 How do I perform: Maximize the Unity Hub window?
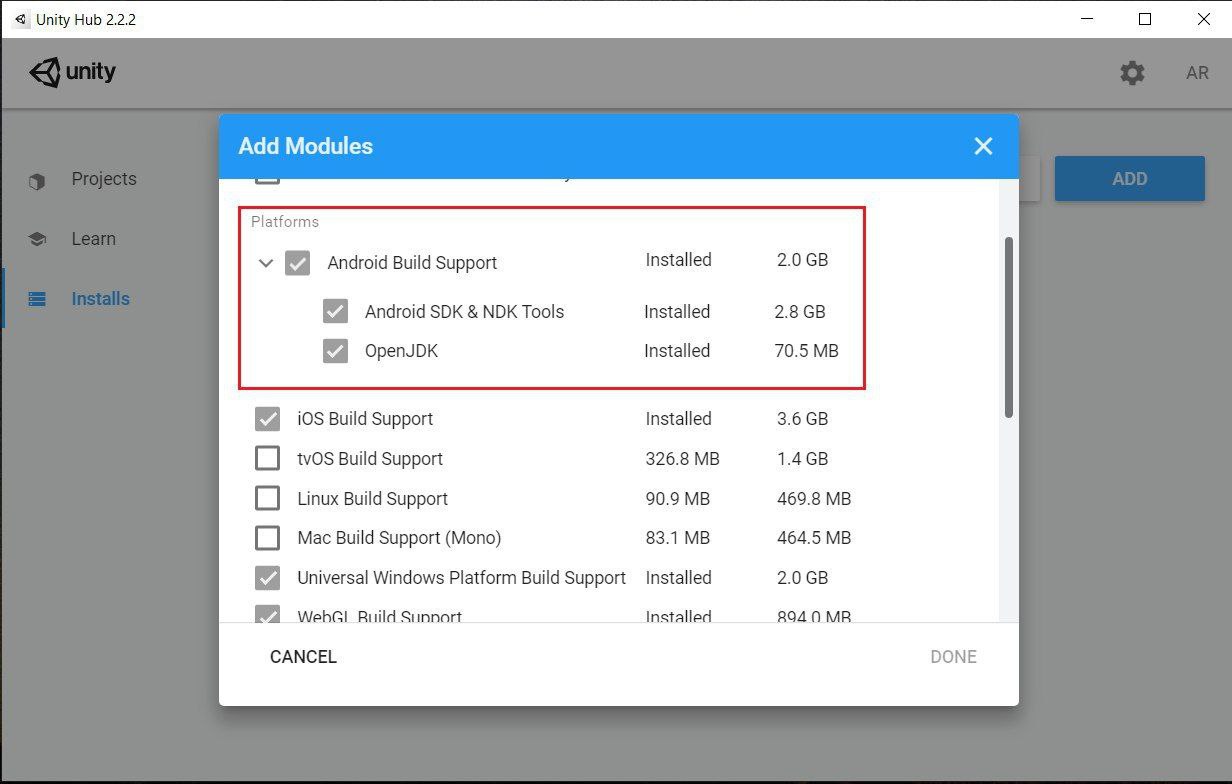point(1145,19)
